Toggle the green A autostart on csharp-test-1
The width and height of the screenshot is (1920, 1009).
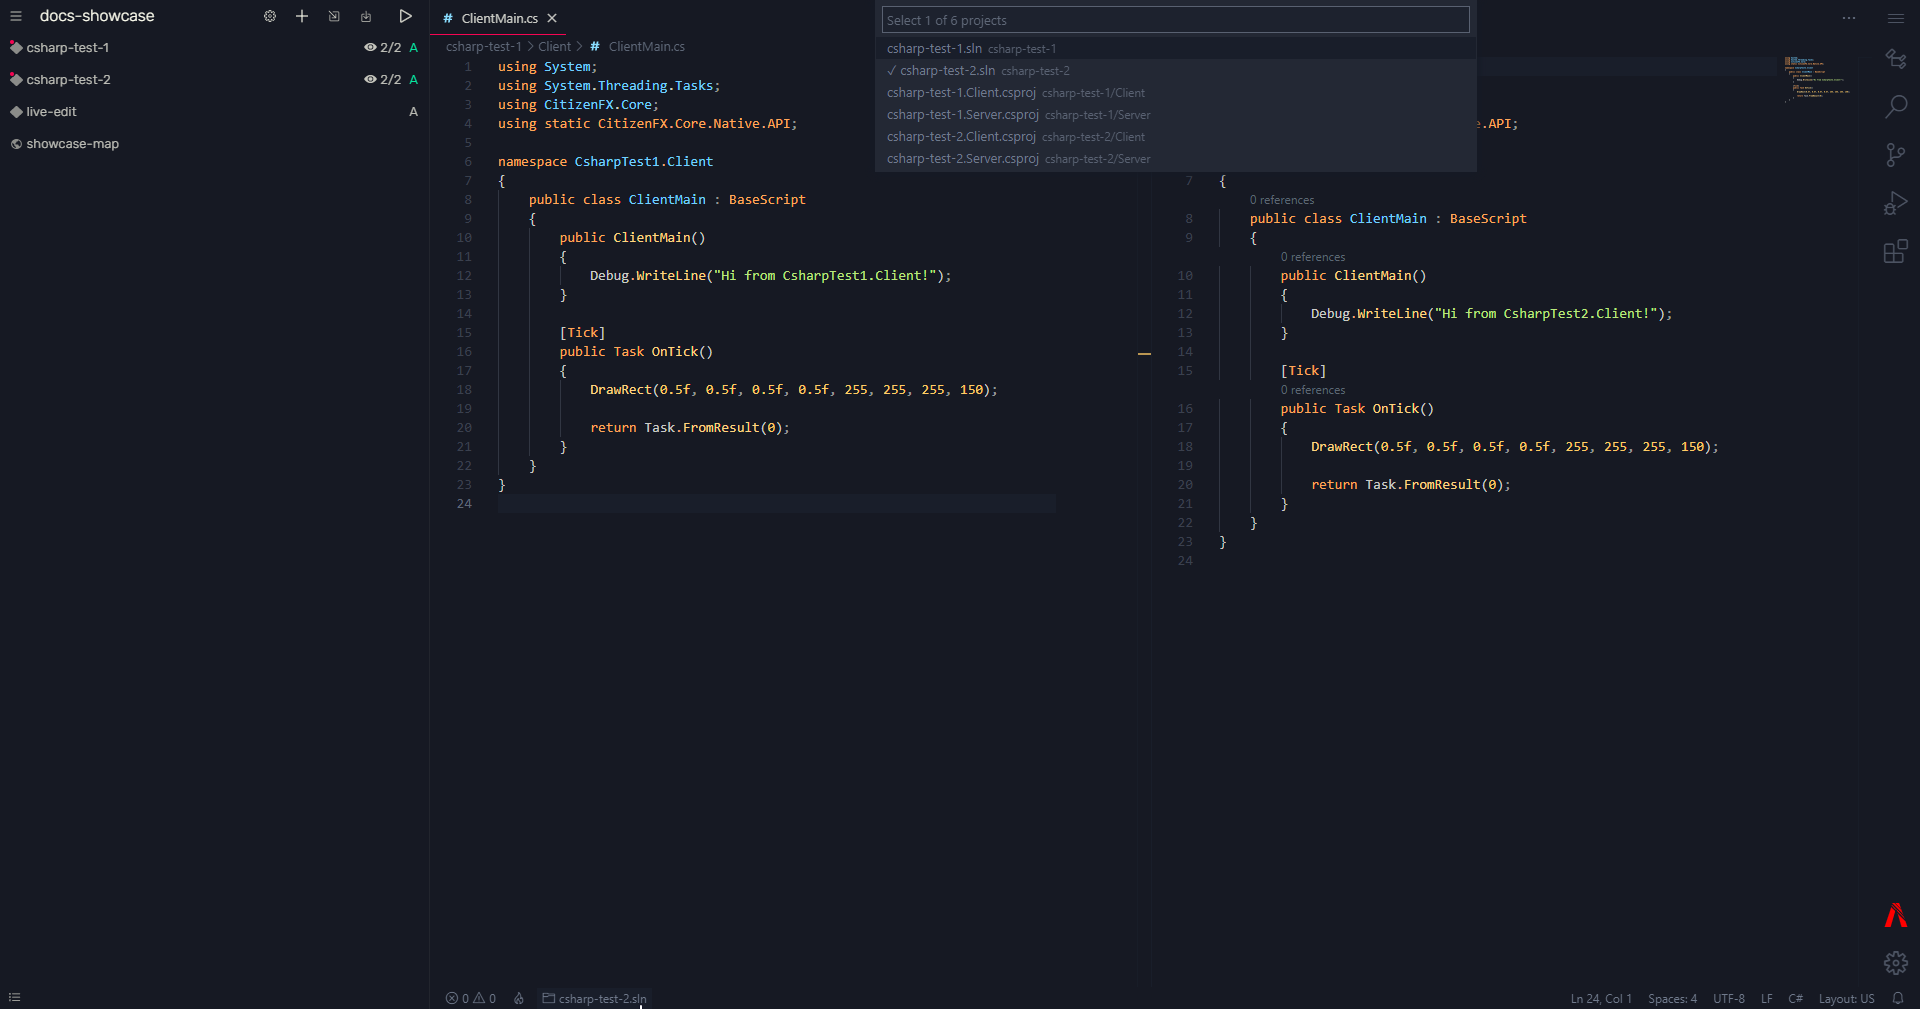click(413, 47)
